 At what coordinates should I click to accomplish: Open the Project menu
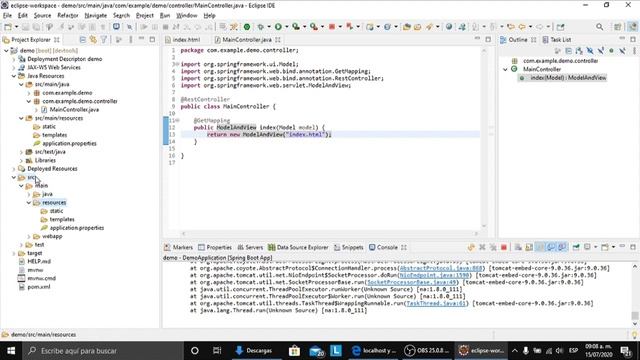click(144, 16)
